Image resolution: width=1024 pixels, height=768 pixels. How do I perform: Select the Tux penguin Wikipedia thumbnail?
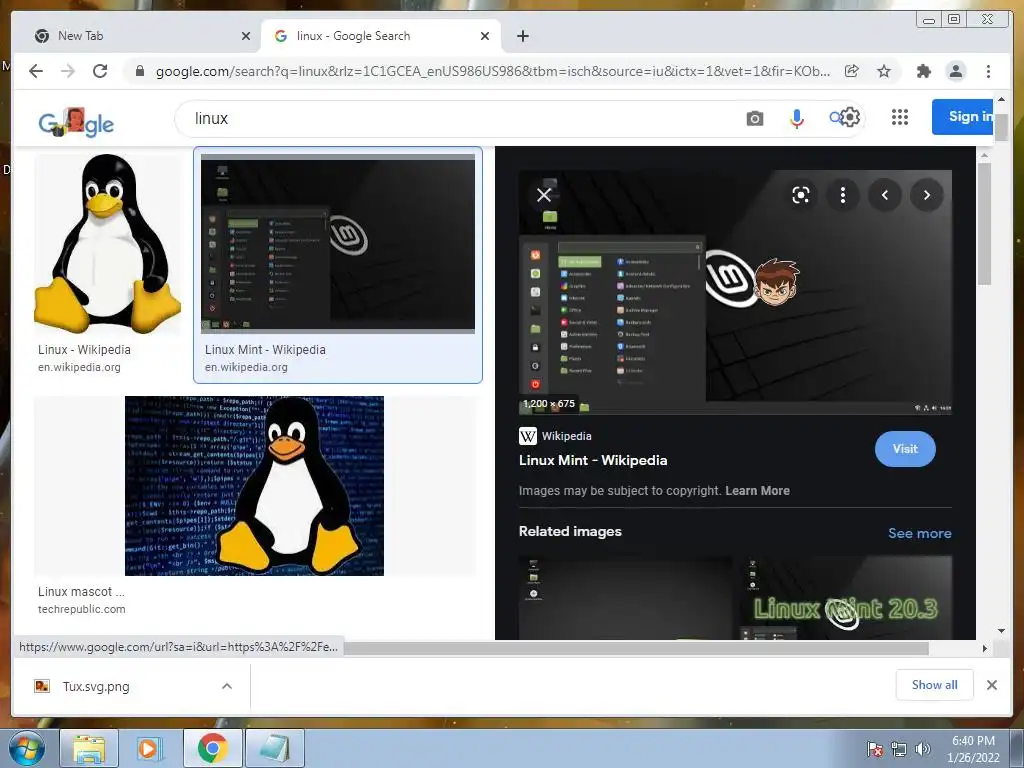click(108, 243)
